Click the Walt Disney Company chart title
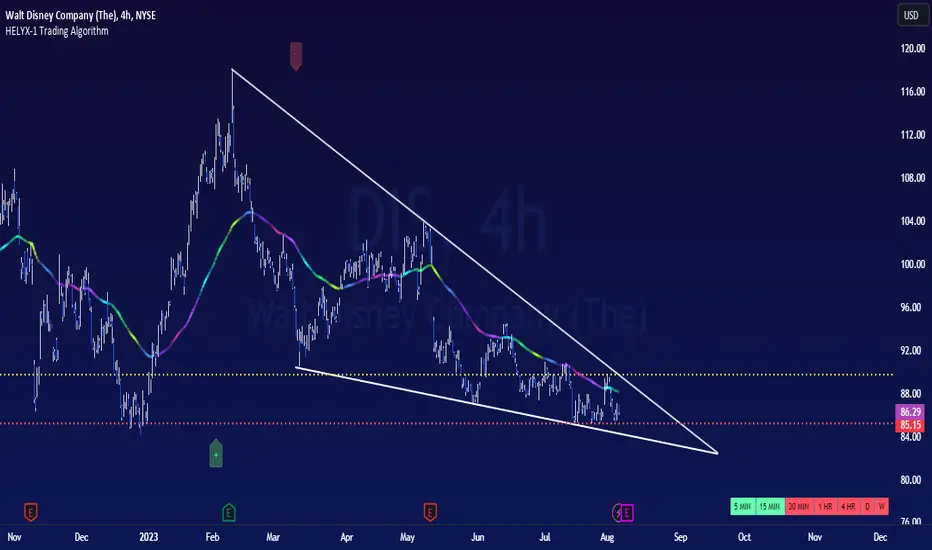The image size is (932, 550). pyautogui.click(x=80, y=15)
